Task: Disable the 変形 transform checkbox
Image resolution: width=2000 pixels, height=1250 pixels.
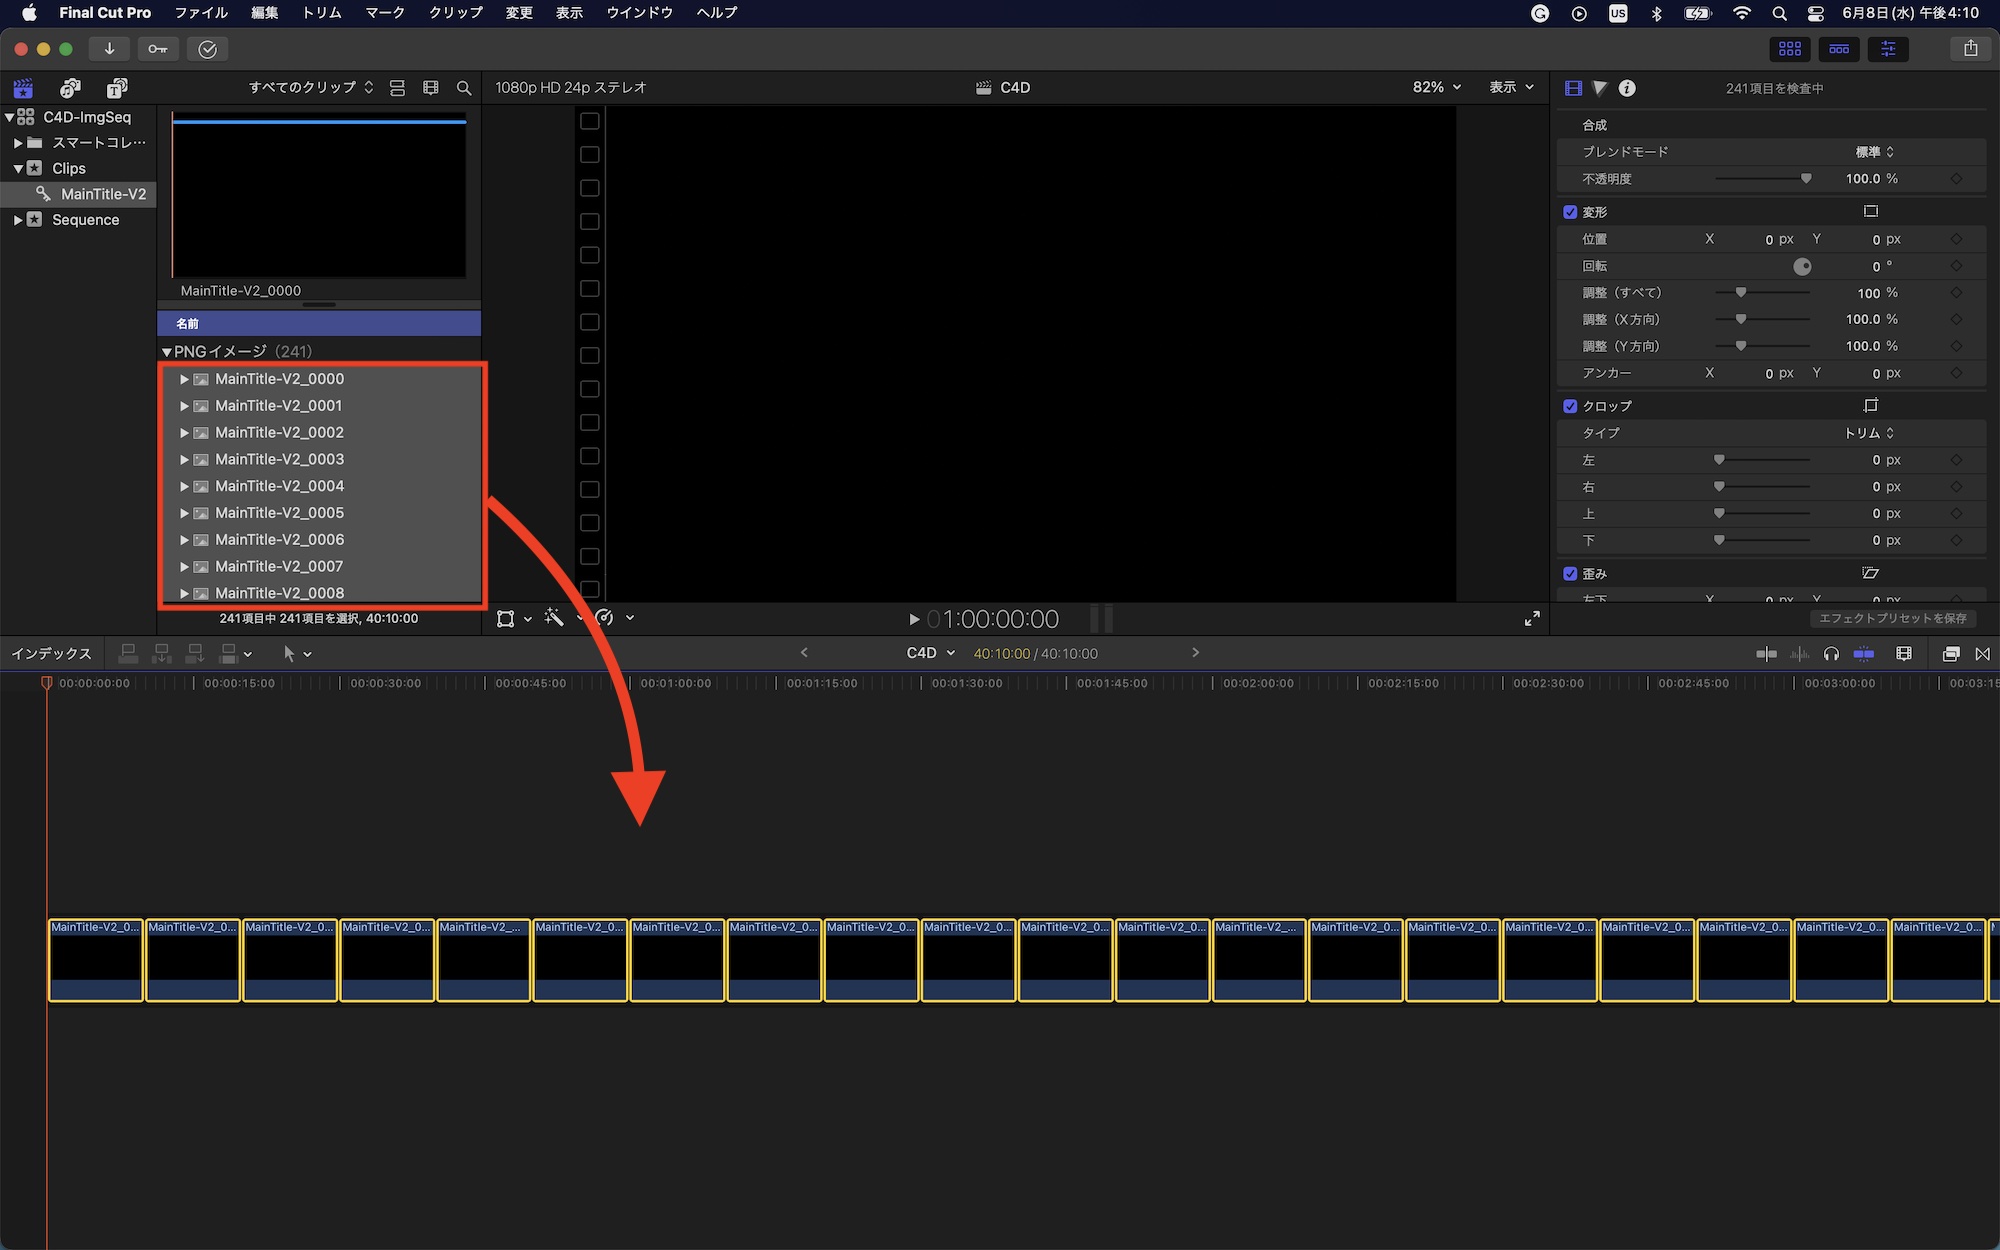Action: (1570, 212)
